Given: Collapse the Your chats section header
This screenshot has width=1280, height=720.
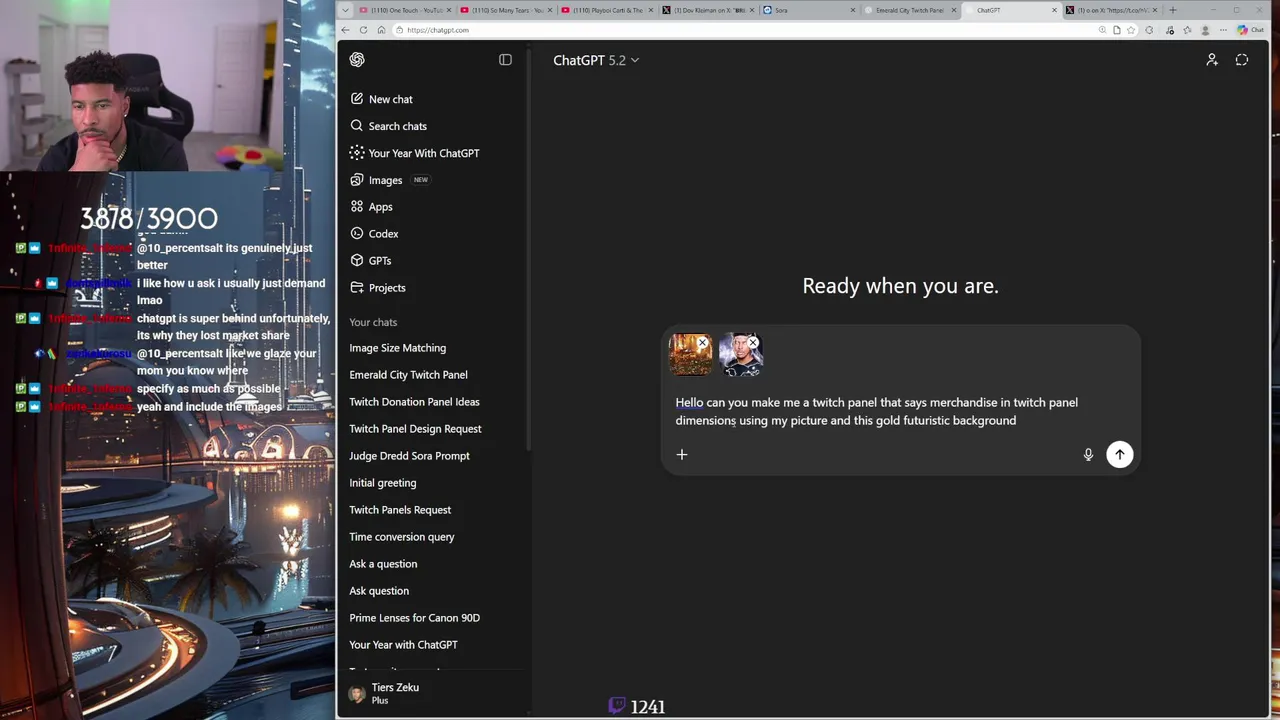Looking at the screenshot, I should pyautogui.click(x=373, y=322).
